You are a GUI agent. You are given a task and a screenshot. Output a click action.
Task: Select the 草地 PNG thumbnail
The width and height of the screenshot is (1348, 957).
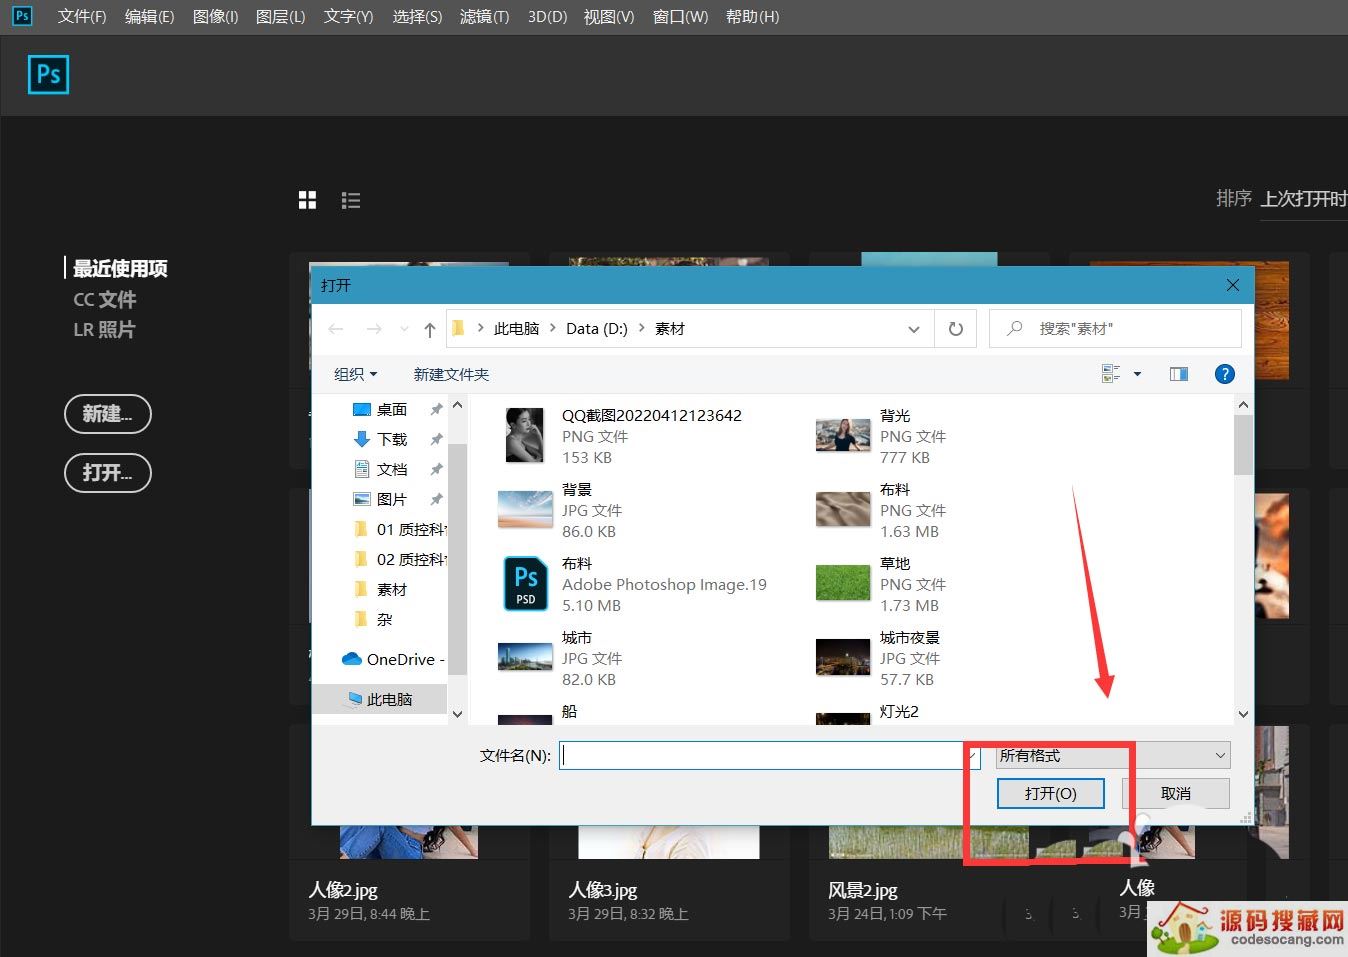click(x=843, y=584)
